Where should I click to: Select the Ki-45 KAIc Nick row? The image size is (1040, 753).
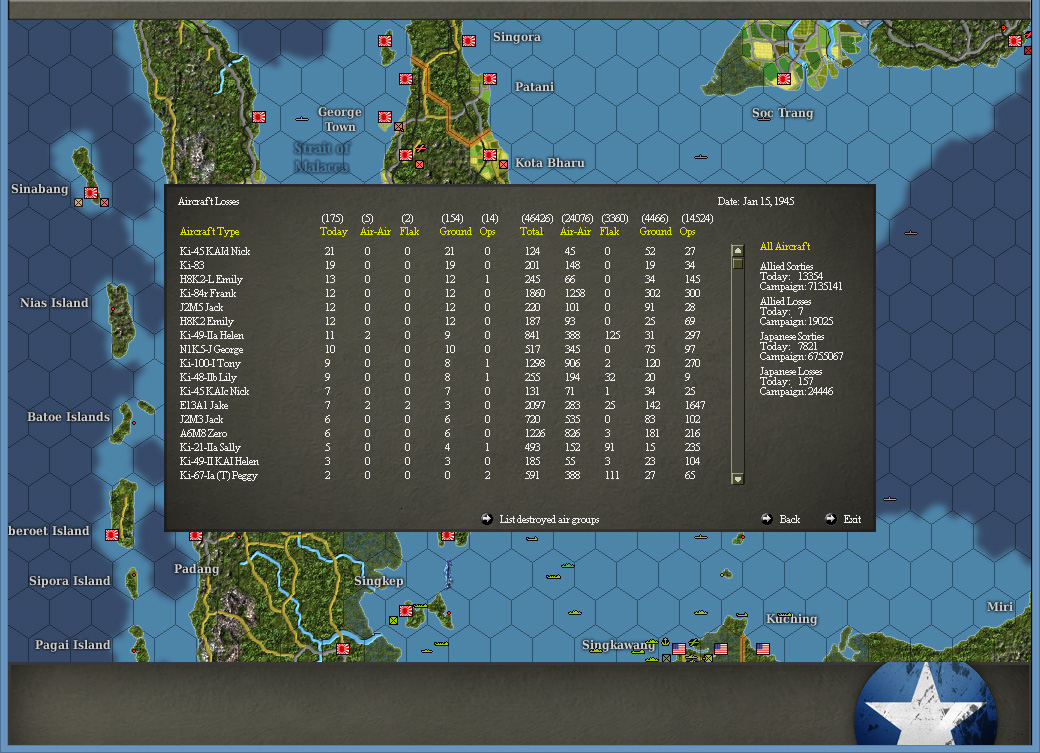click(444, 391)
